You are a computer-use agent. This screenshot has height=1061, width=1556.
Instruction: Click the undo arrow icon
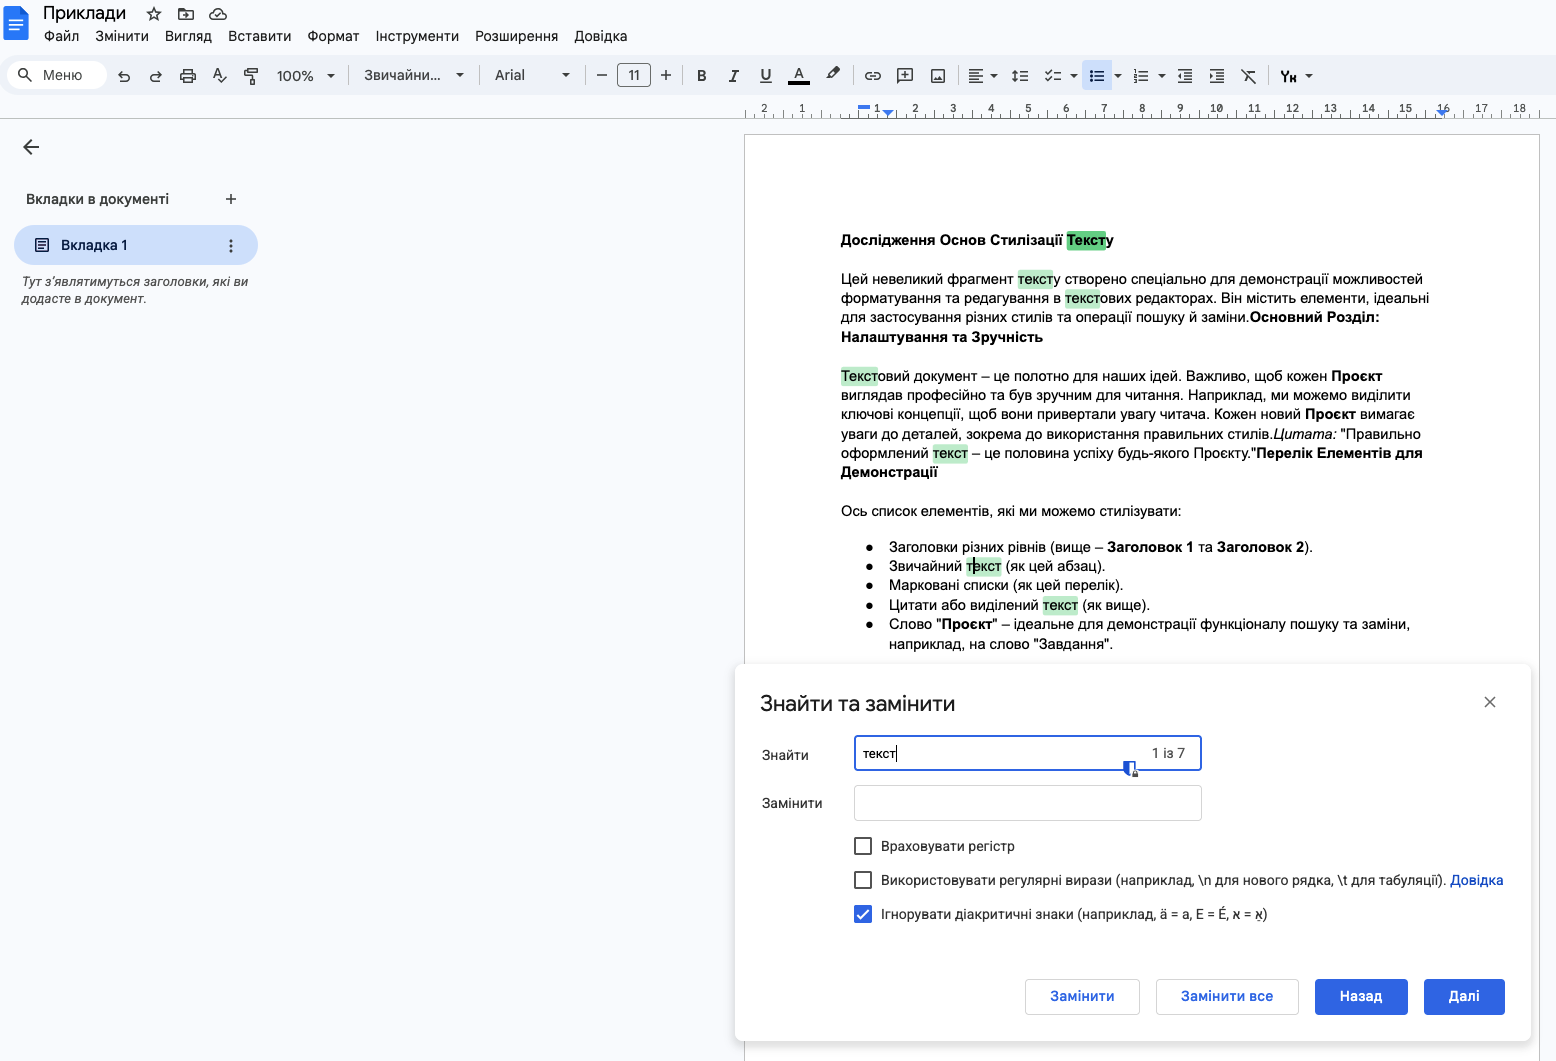click(124, 76)
